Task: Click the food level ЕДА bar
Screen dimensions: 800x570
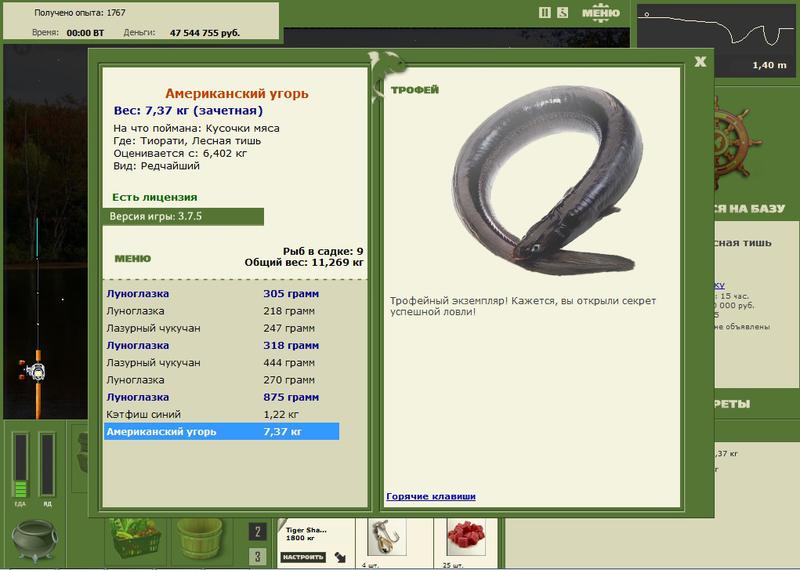Action: (20, 465)
